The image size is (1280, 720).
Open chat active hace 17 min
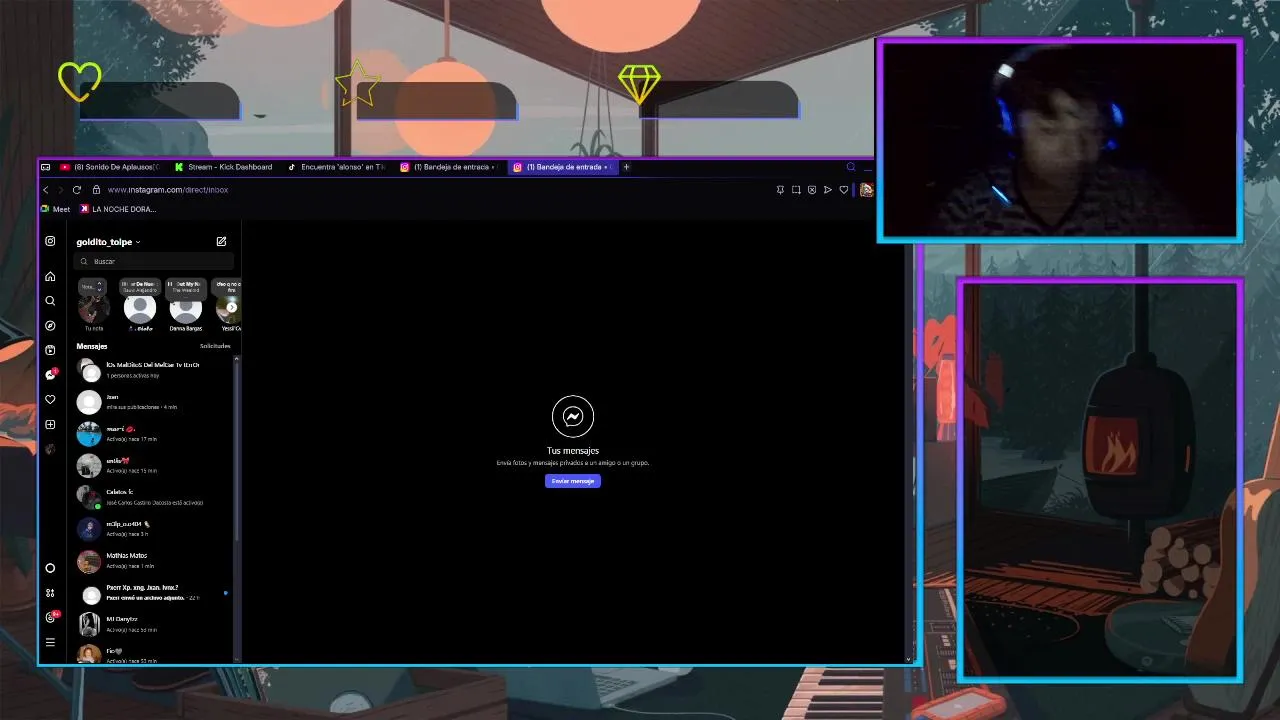pyautogui.click(x=153, y=434)
